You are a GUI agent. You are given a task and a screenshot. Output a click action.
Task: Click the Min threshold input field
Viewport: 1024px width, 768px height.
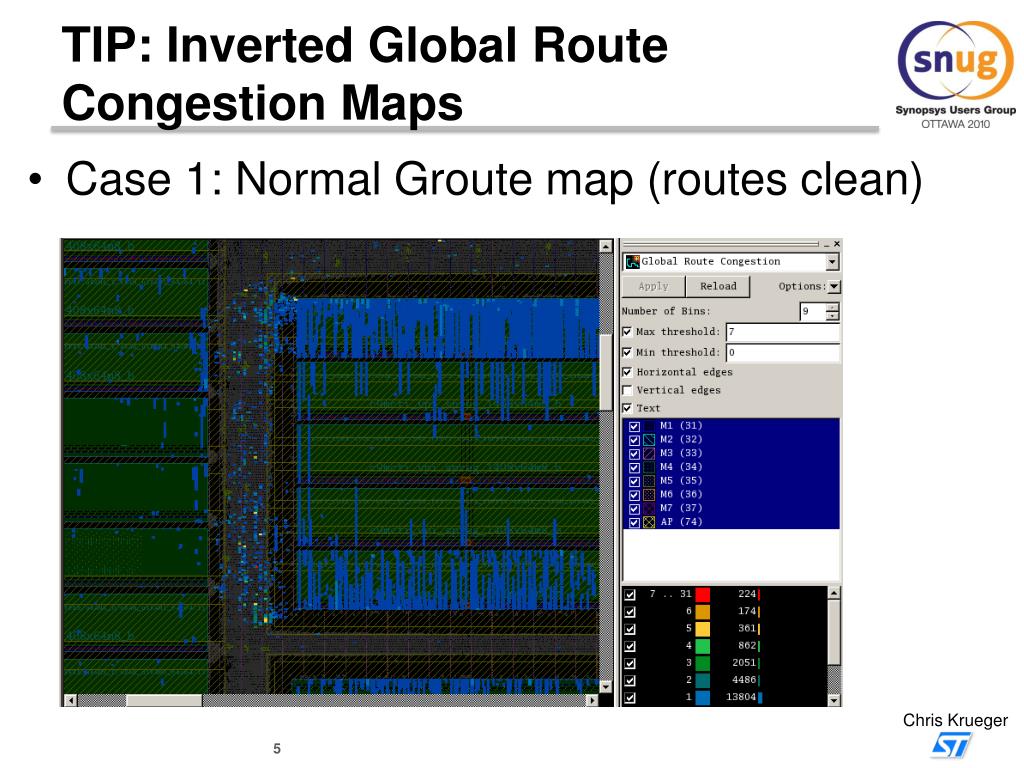782,353
